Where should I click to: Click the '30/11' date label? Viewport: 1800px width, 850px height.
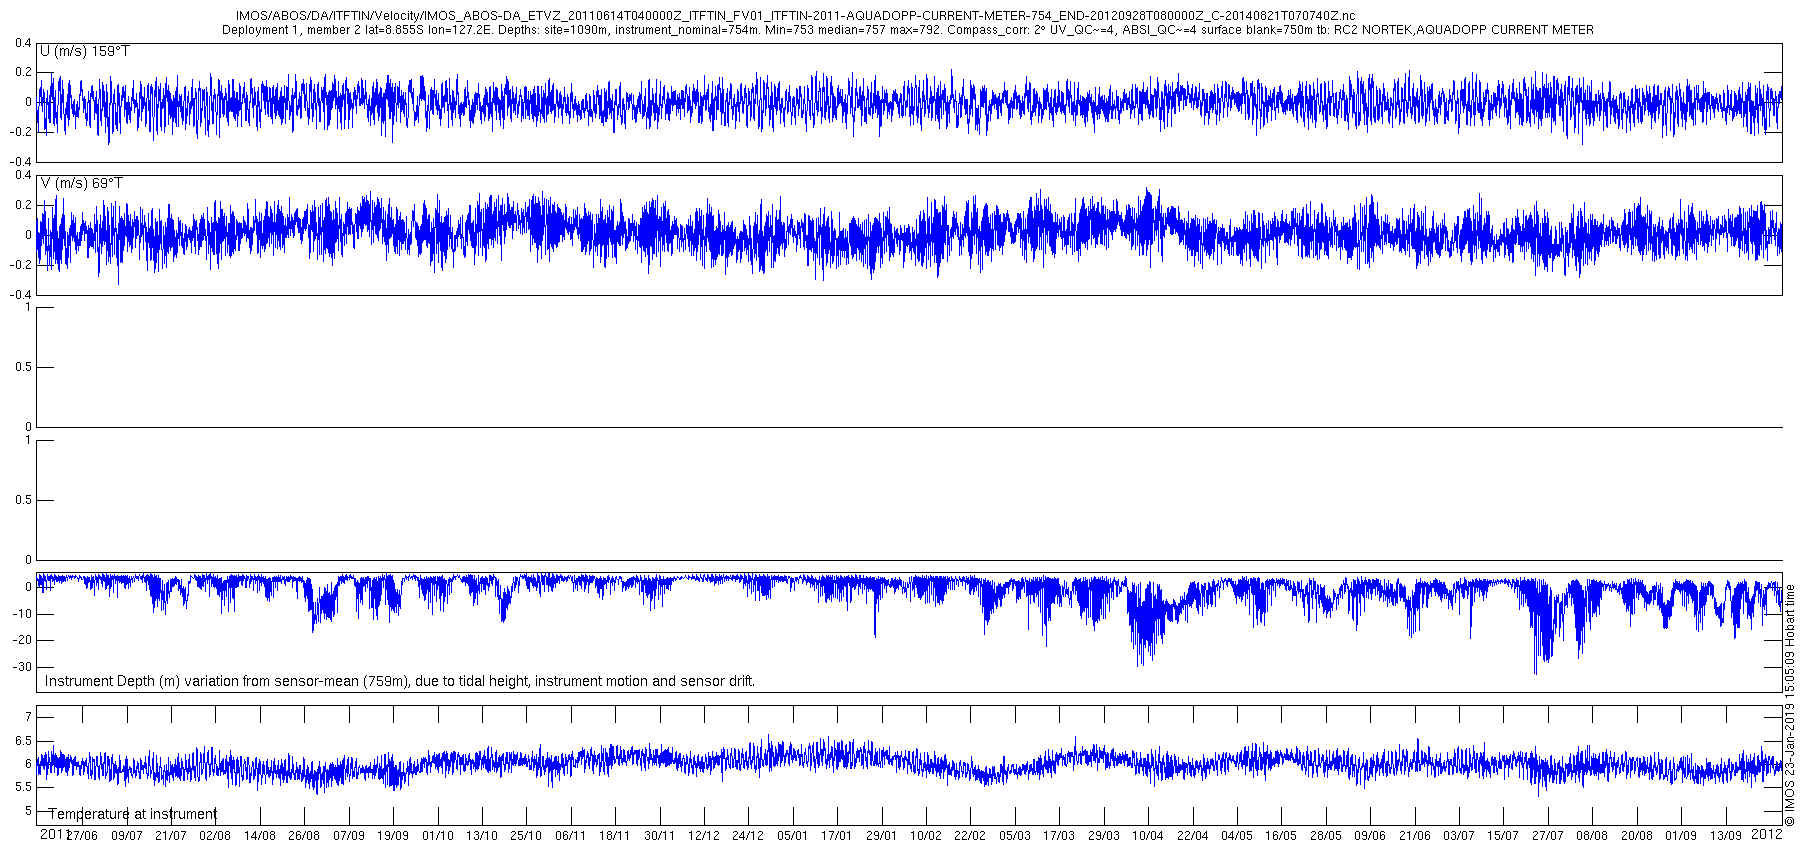coord(660,836)
